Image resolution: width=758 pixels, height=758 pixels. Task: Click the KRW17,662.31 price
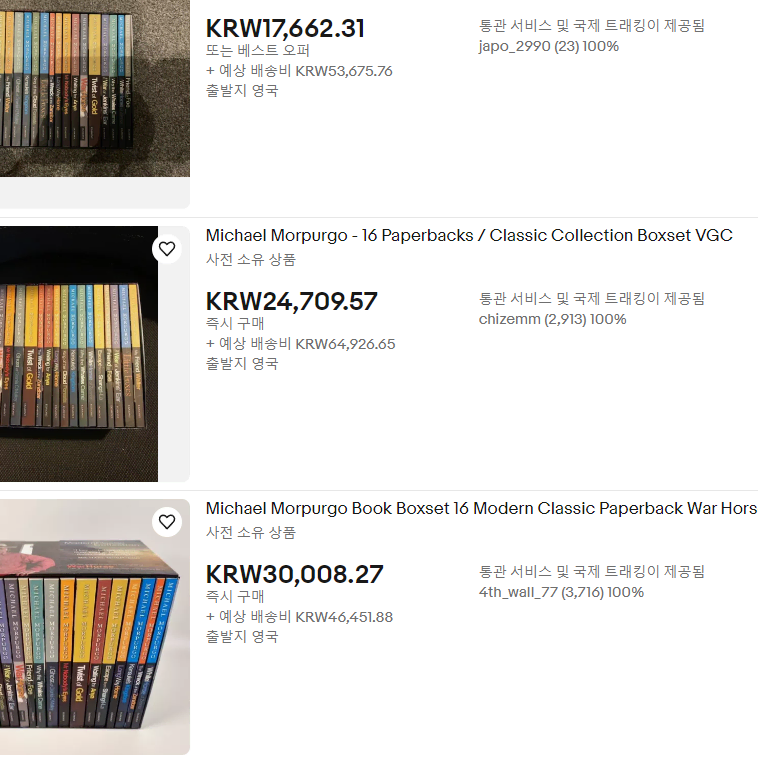coord(285,29)
